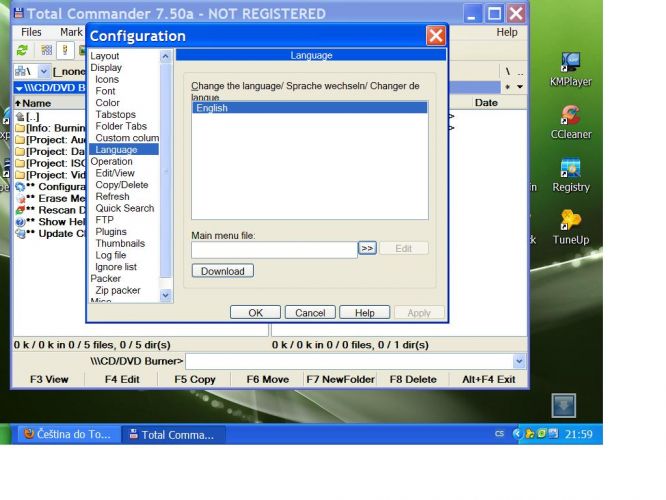666x500 pixels.
Task: Click the category list scroll up arrow
Action: tap(166, 56)
